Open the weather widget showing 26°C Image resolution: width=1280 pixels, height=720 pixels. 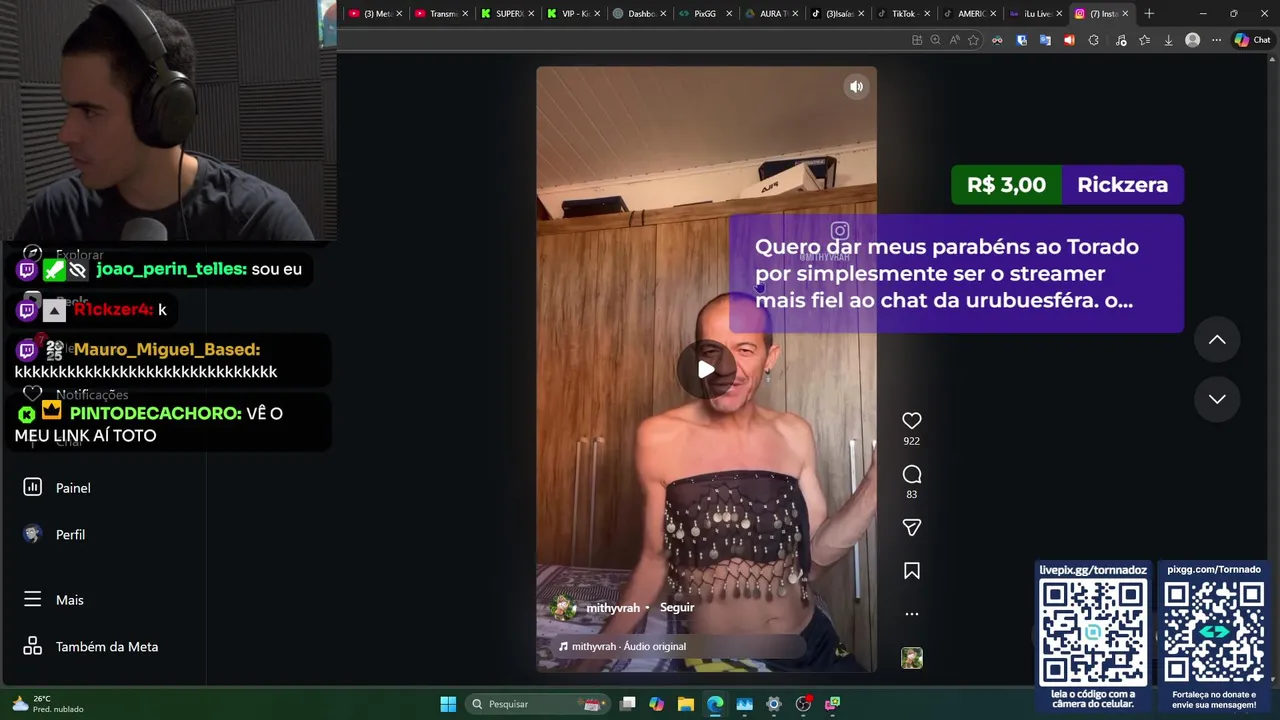pyautogui.click(x=47, y=704)
